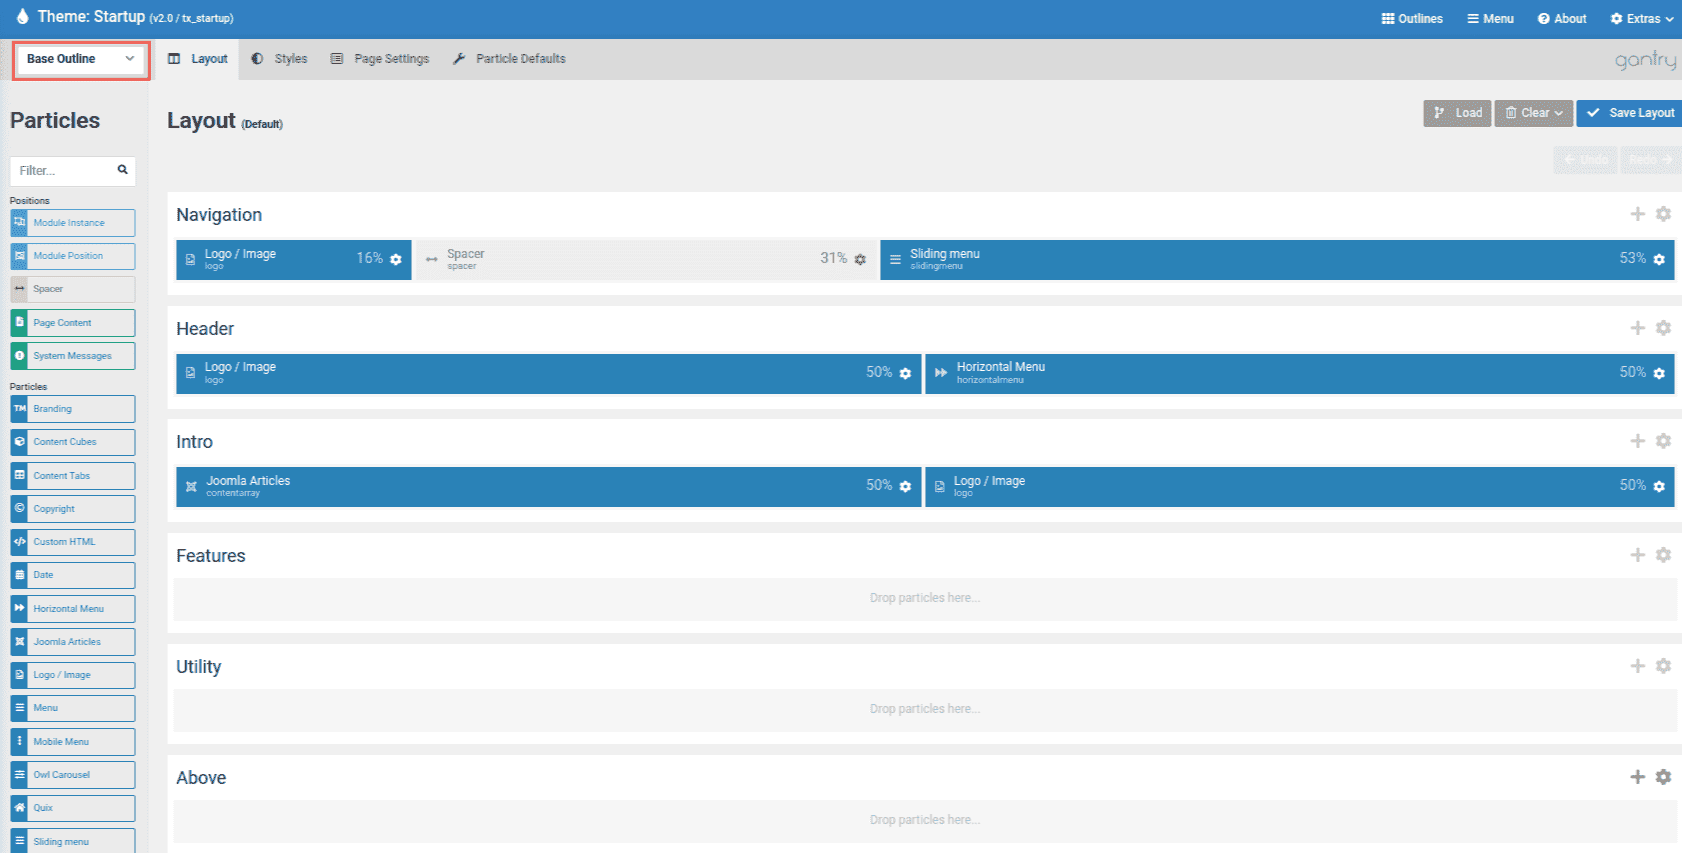Screen dimensions: 1682x853
Task: Expand the Extras menu
Action: [1641, 19]
